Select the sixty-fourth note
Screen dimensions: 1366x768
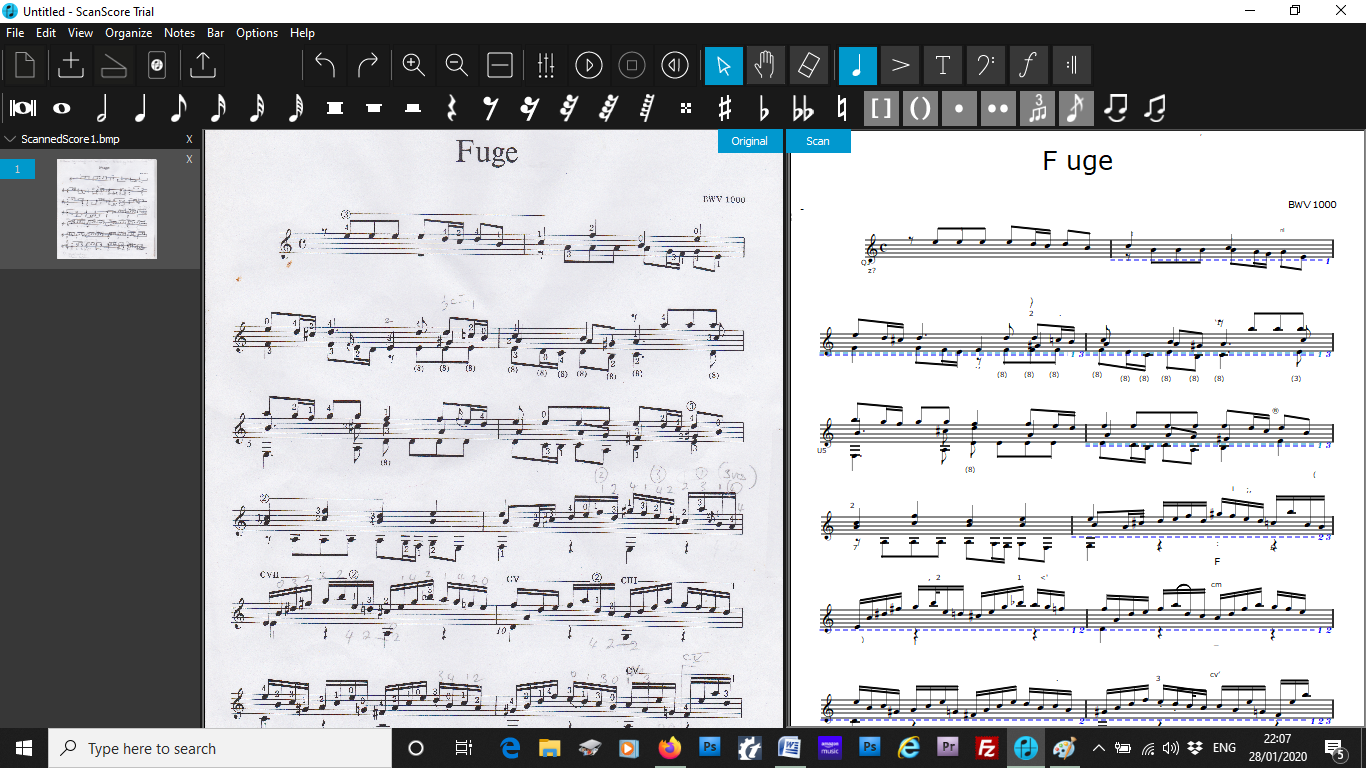pyautogui.click(x=296, y=108)
